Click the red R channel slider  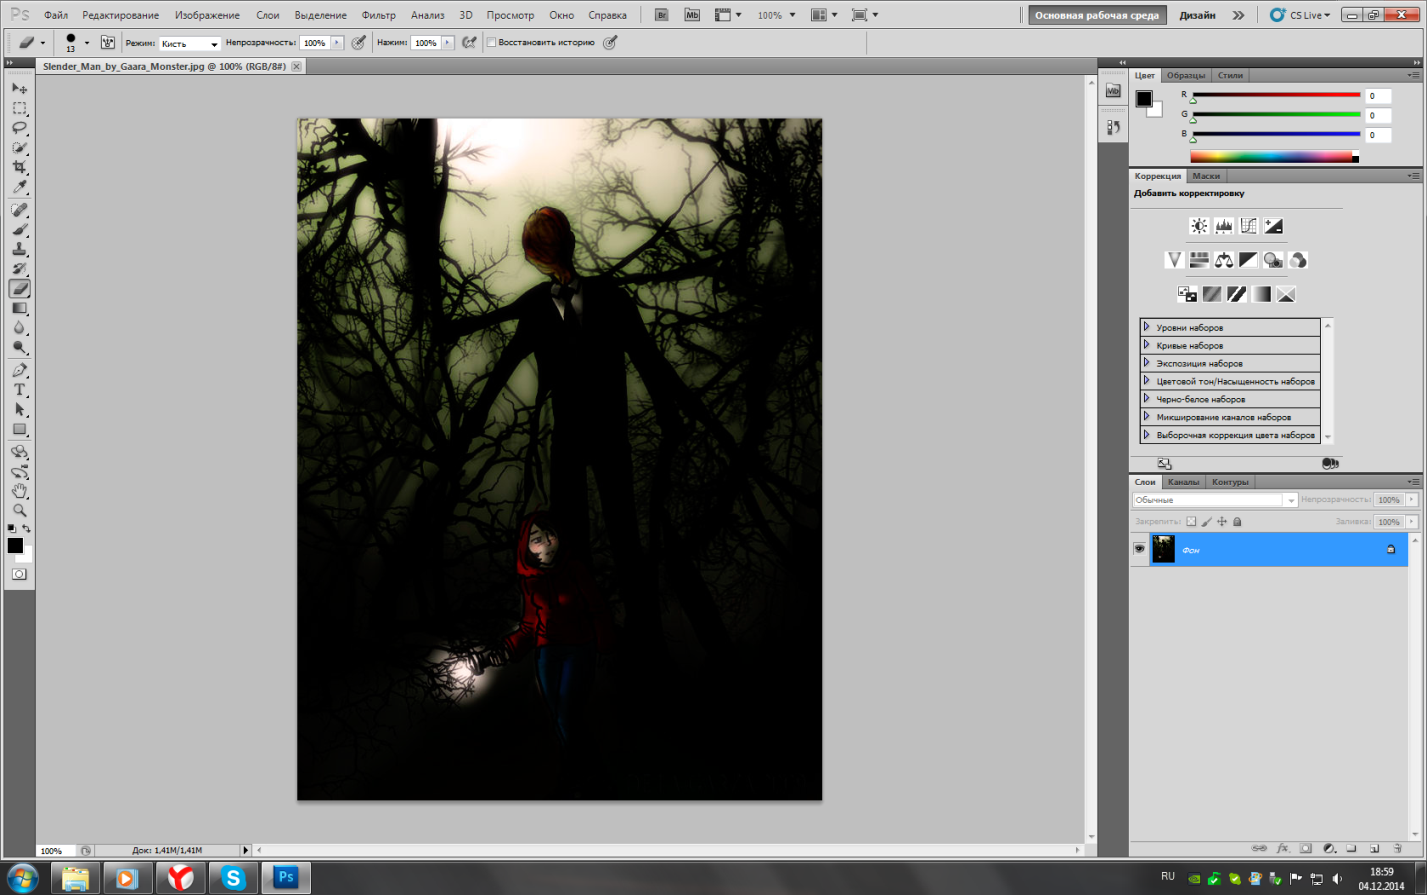coord(1276,96)
